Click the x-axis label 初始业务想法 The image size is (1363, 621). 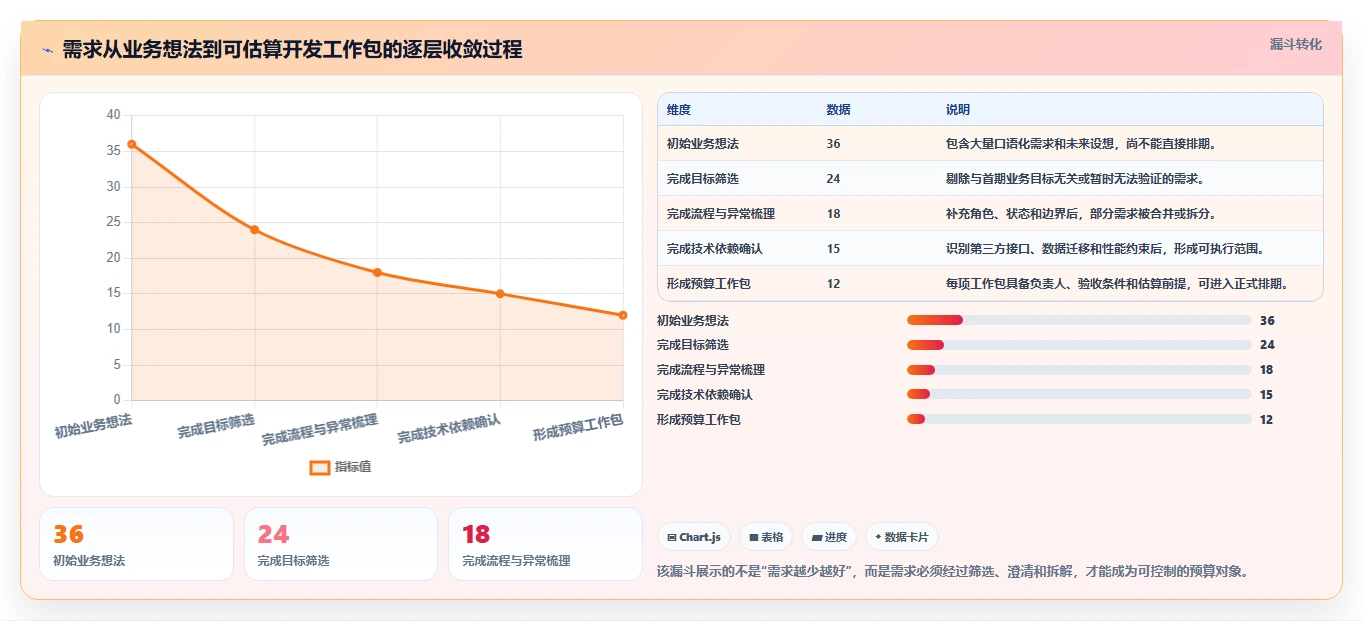point(93,427)
